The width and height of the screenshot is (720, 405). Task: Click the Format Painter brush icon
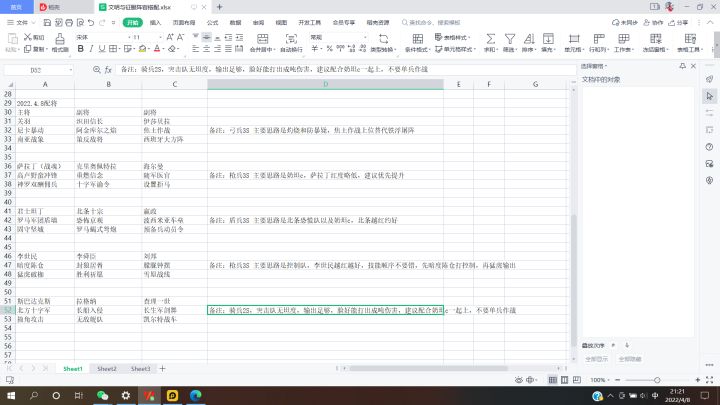click(60, 39)
